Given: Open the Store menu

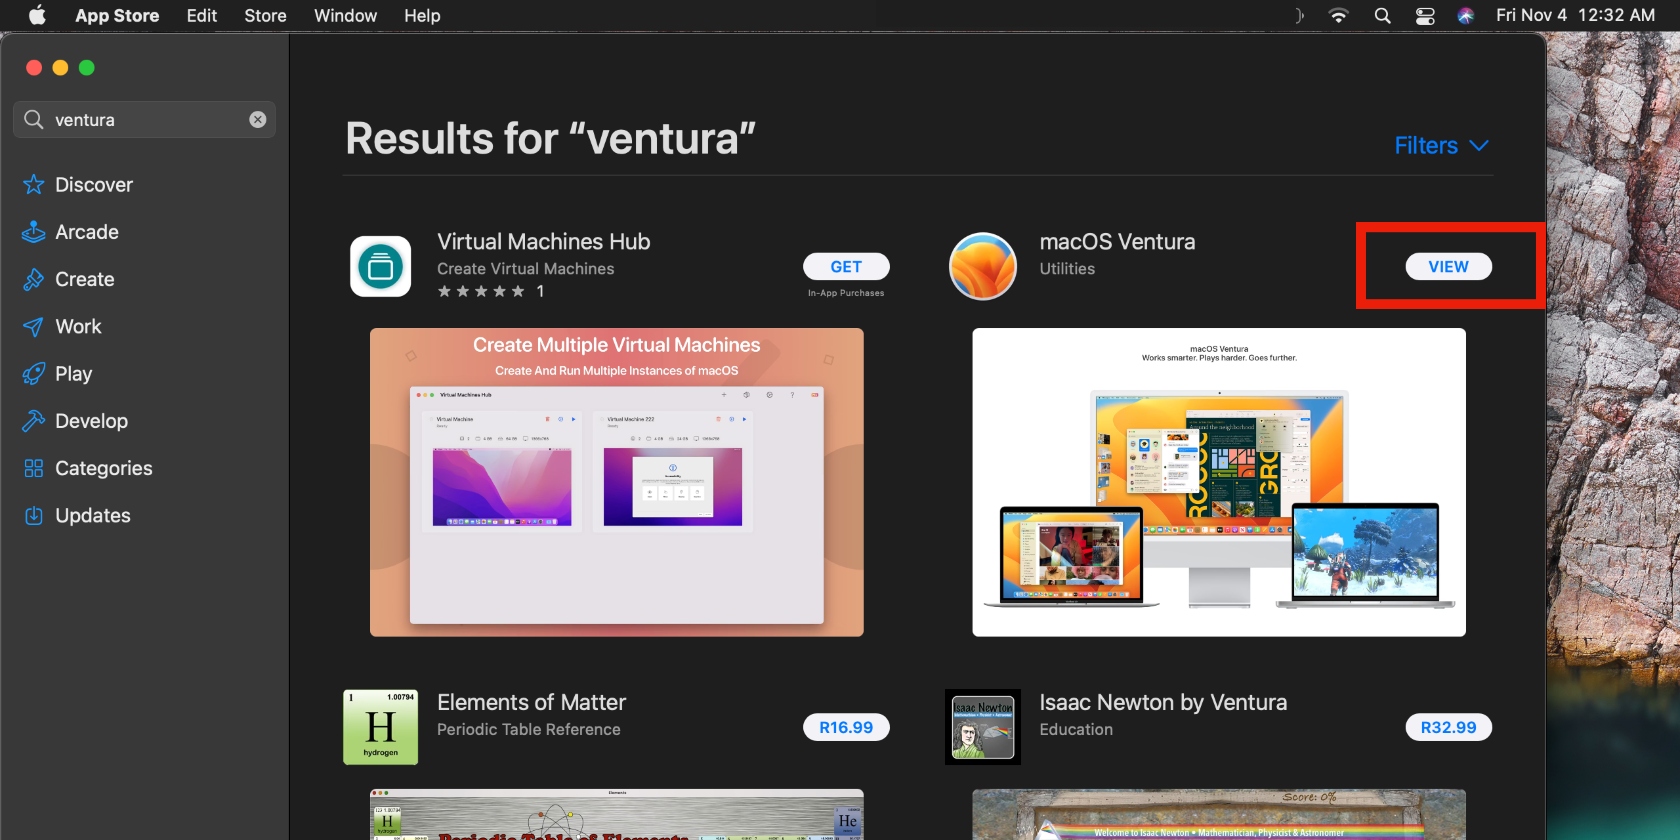Looking at the screenshot, I should point(265,15).
